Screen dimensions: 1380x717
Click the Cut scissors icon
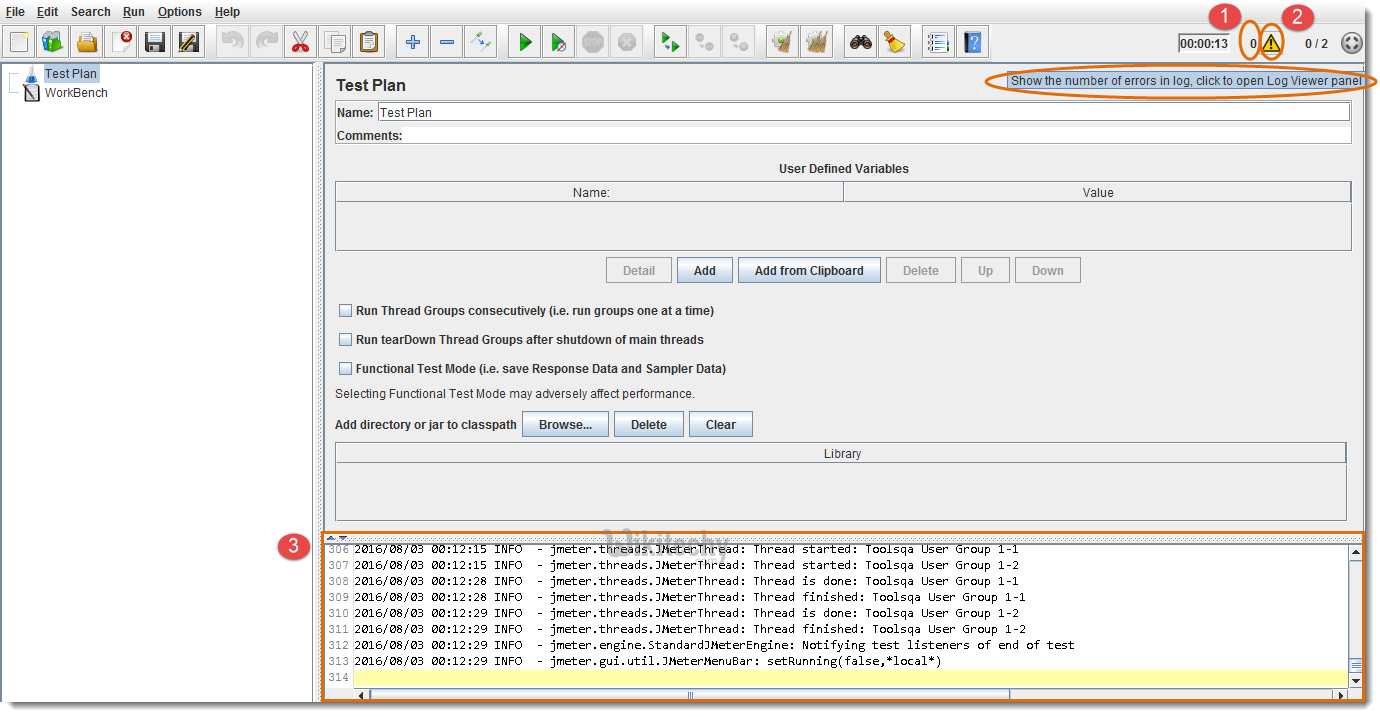coord(299,42)
